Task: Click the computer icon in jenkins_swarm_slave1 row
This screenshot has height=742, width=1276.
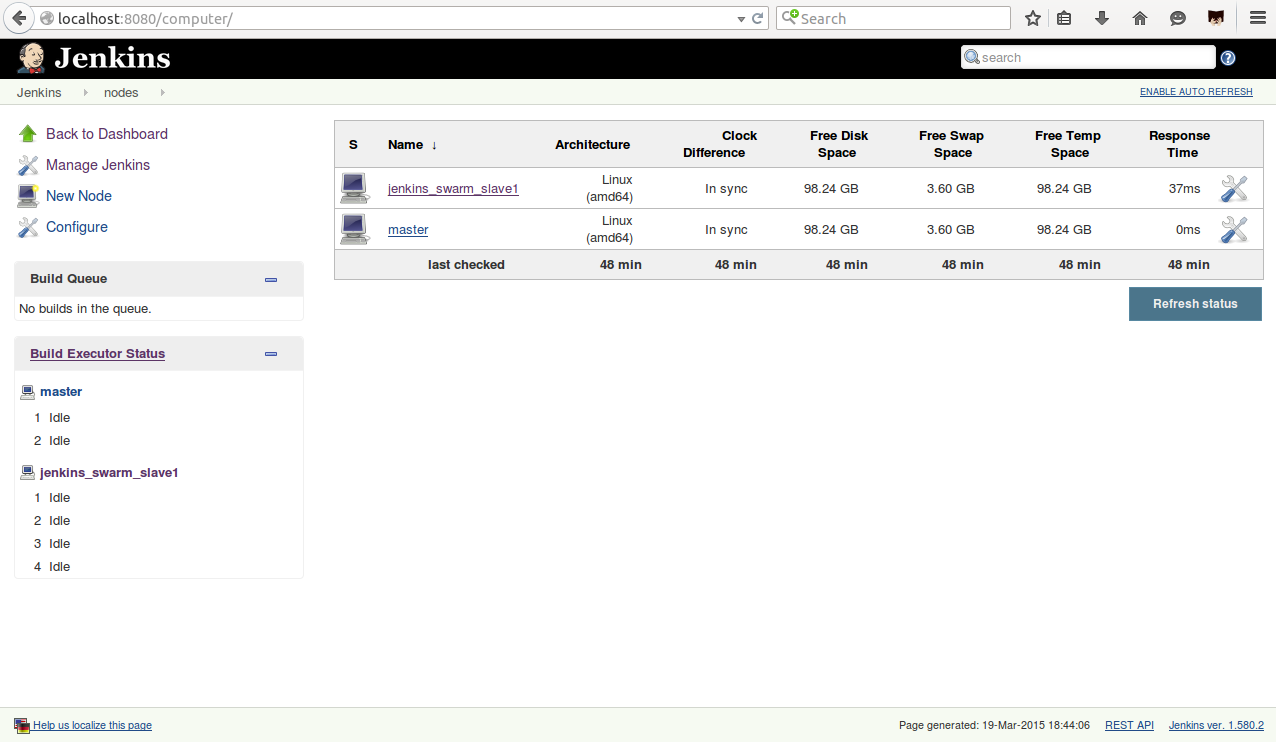Action: 354,188
